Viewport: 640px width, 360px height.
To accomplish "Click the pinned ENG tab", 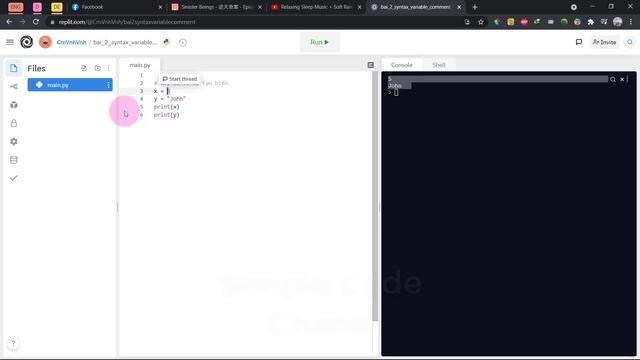I will pyautogui.click(x=16, y=7).
